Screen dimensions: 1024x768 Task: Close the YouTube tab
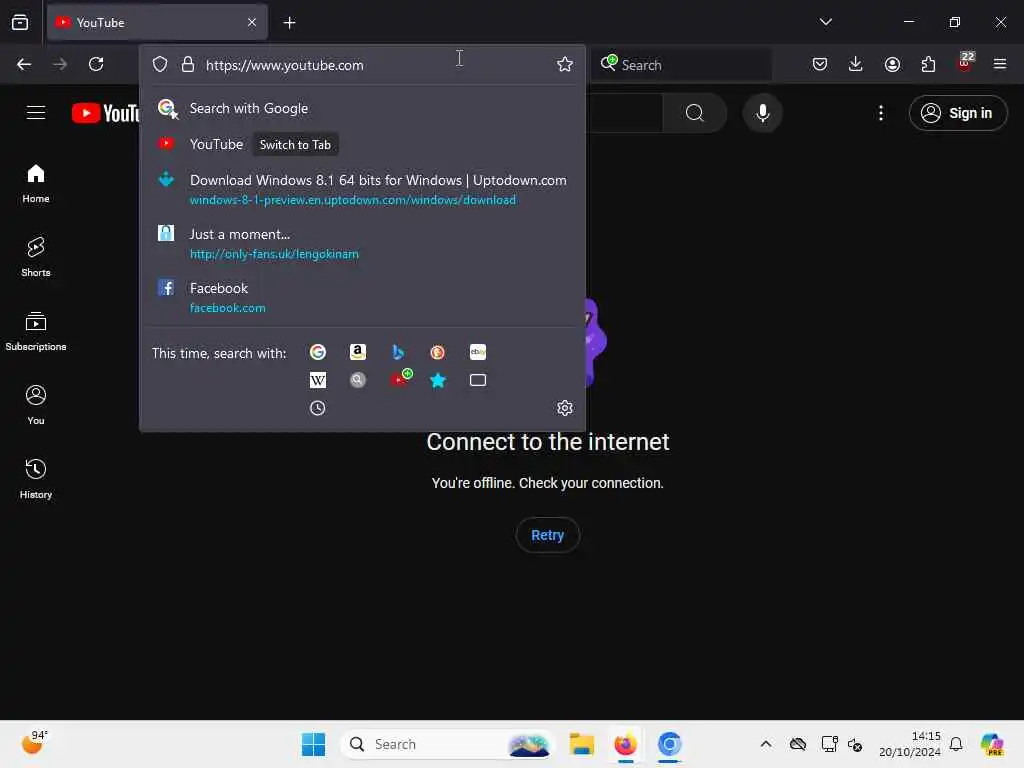[252, 22]
